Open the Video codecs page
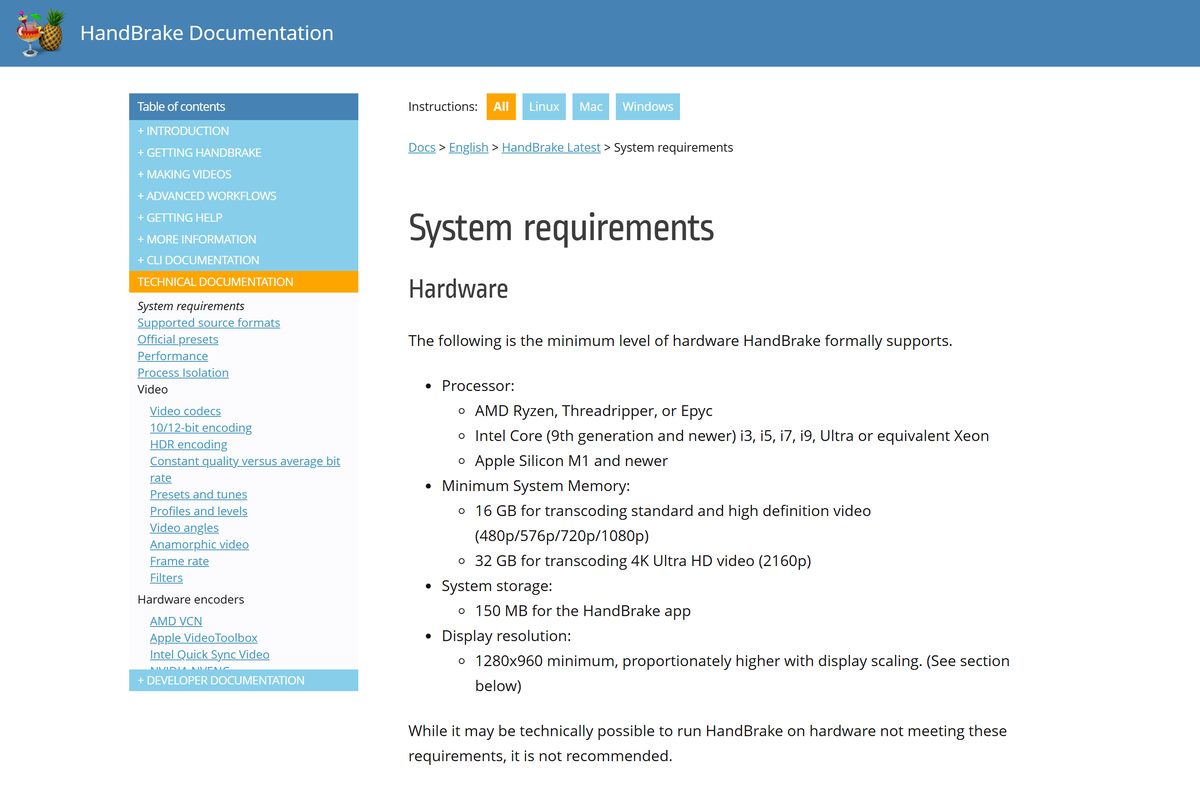 186,411
